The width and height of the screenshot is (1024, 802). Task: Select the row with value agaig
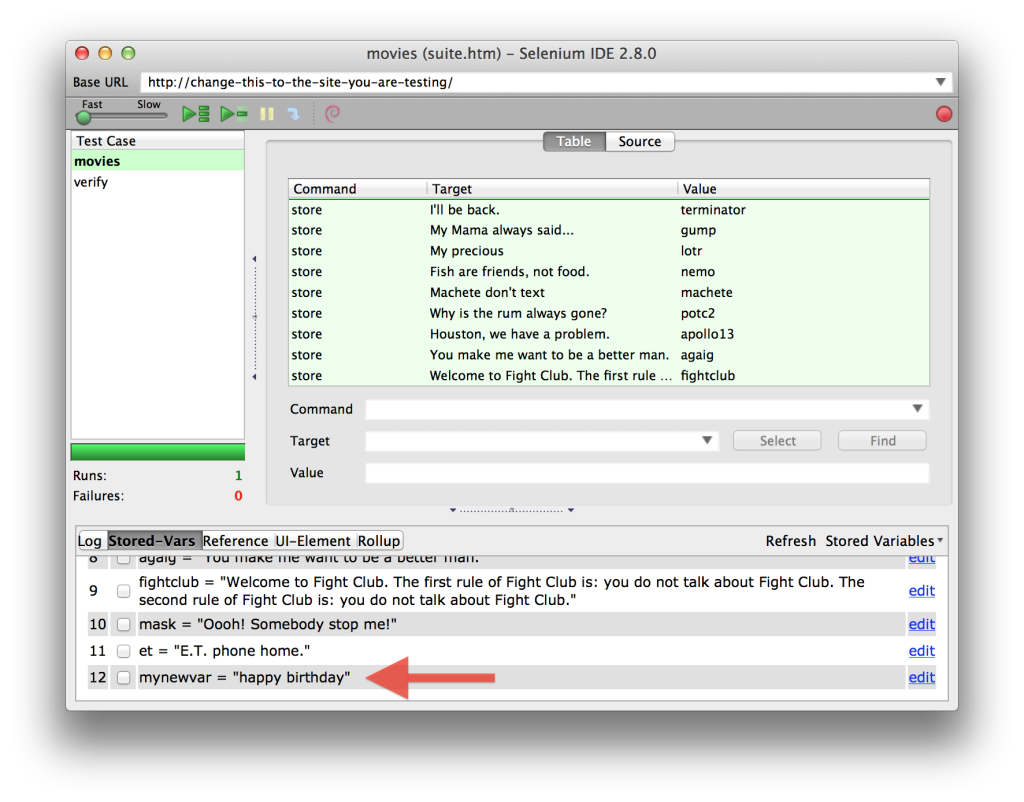point(609,355)
